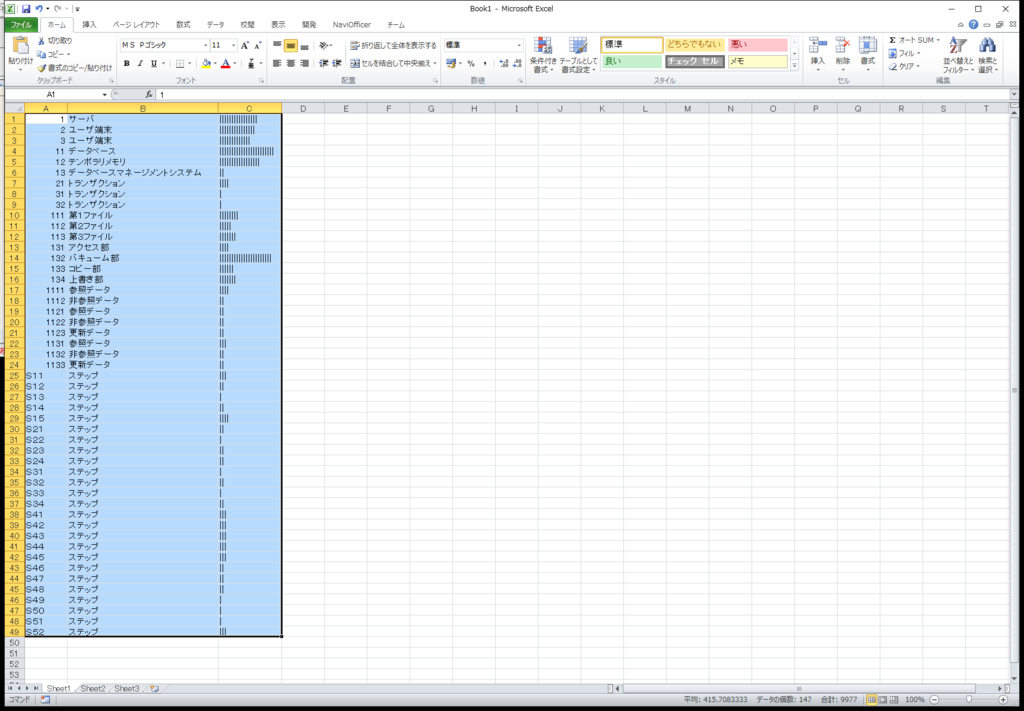
Task: Click the Paste (貼り付け) clipboard icon
Action: (x=20, y=46)
